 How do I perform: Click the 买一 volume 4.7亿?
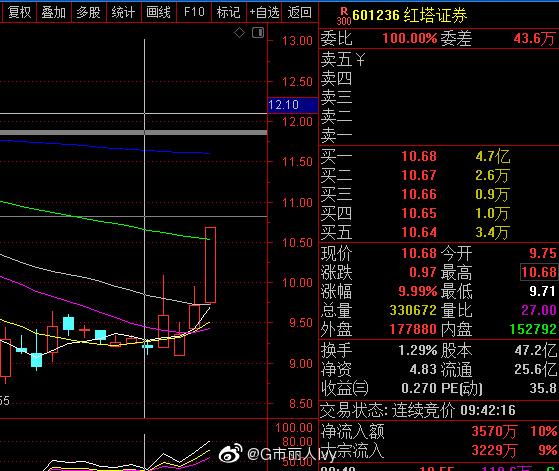[x=493, y=156]
